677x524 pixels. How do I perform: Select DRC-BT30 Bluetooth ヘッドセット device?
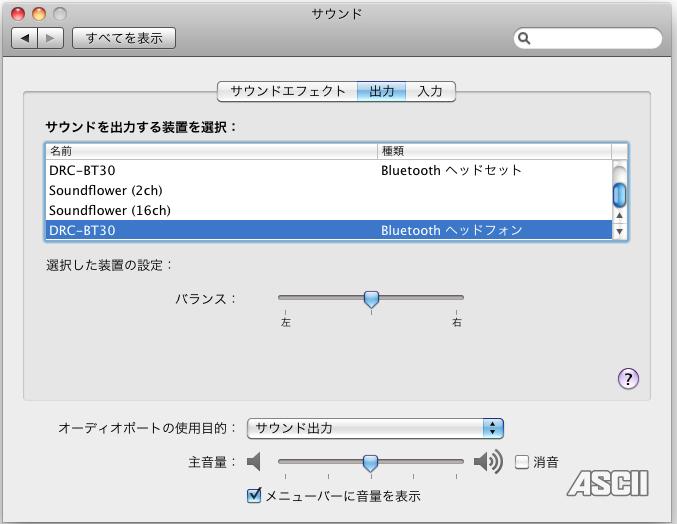(x=329, y=170)
